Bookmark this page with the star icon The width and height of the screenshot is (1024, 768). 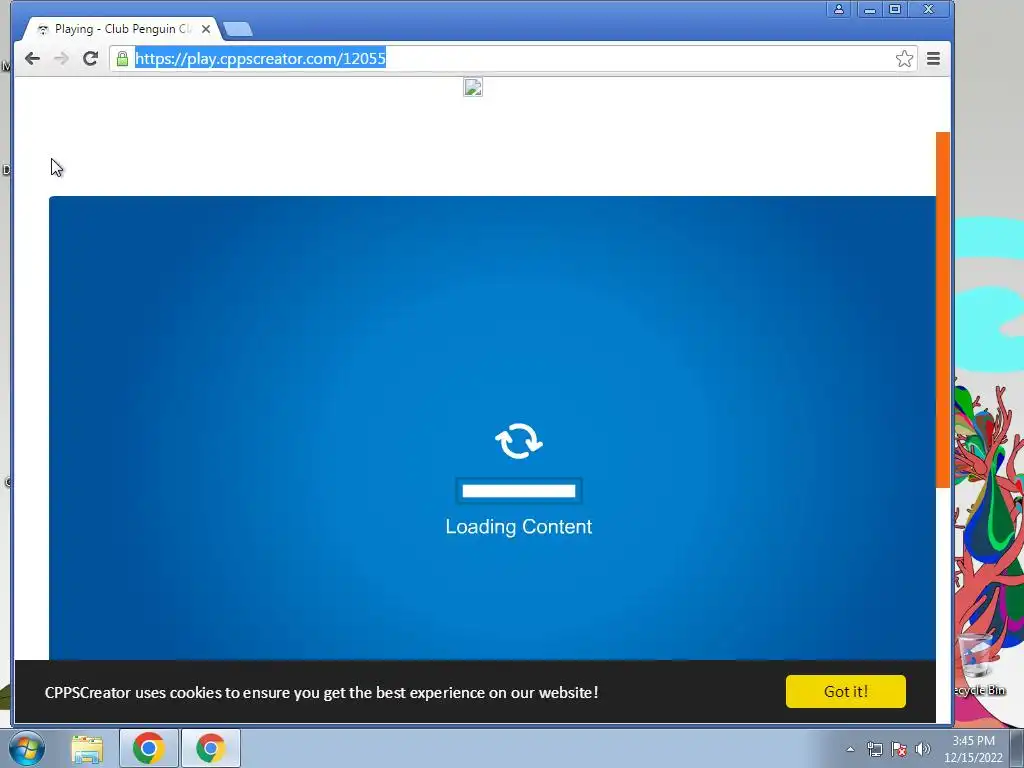click(x=904, y=59)
